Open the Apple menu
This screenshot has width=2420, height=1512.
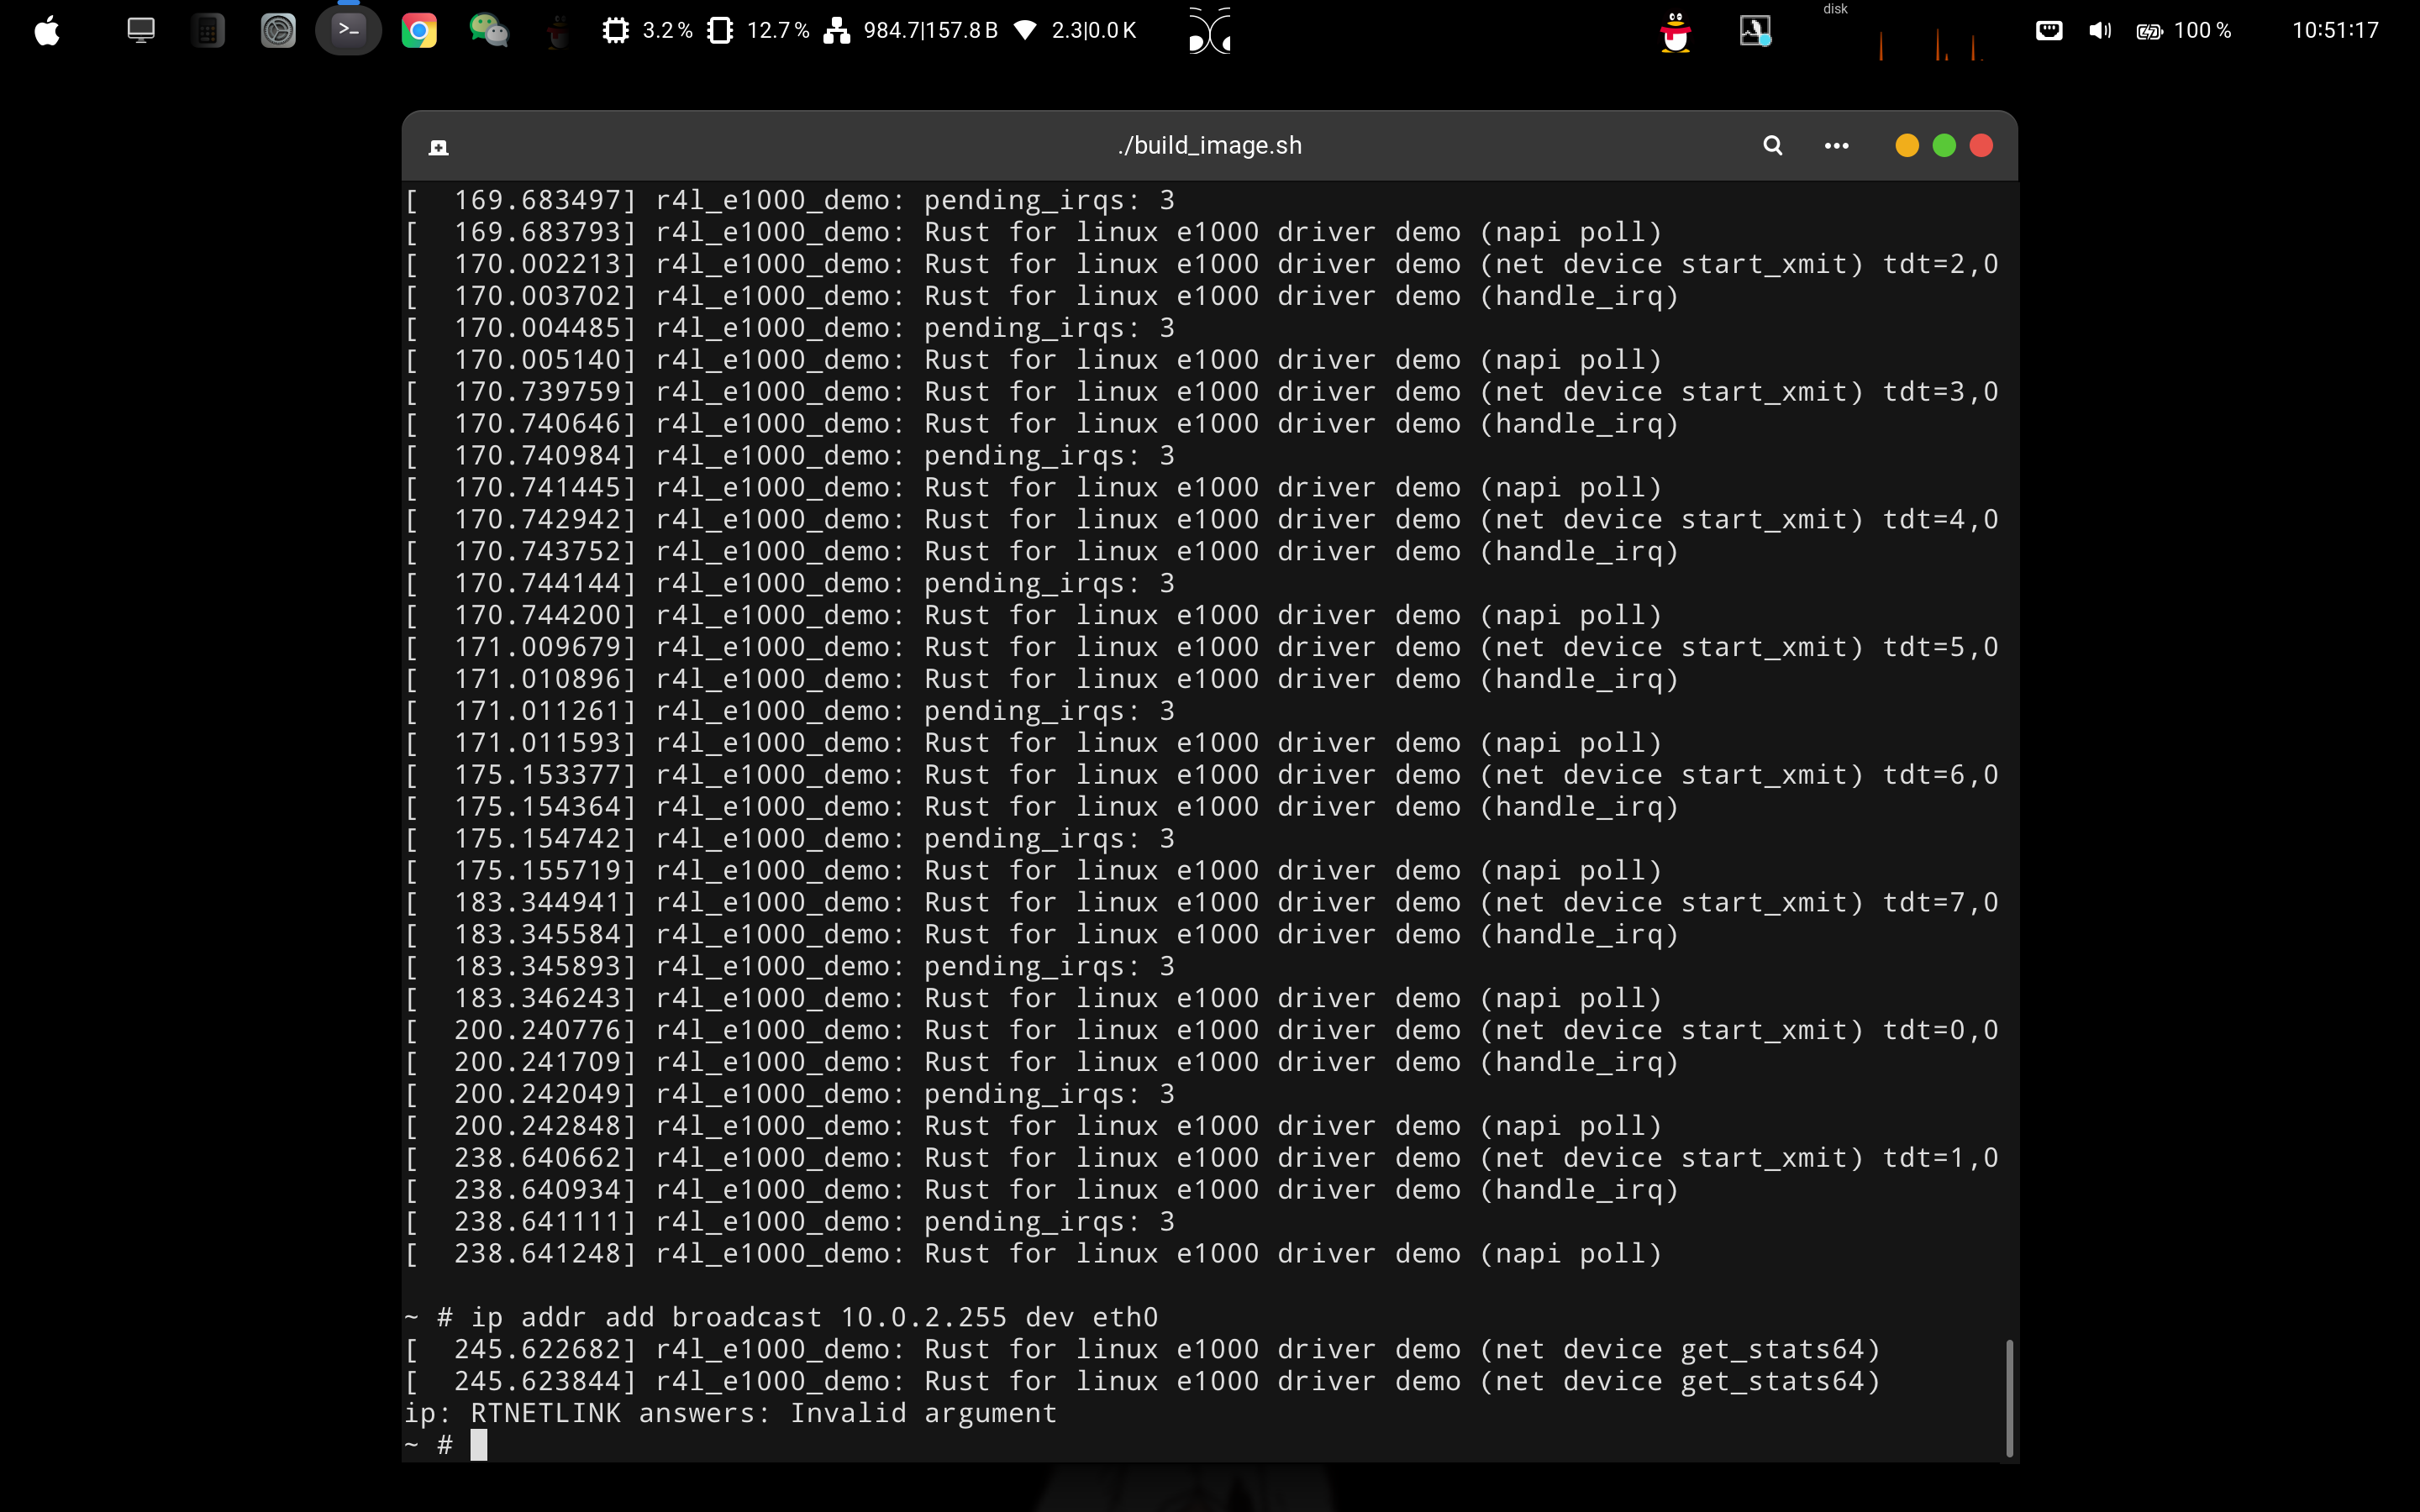click(x=47, y=31)
